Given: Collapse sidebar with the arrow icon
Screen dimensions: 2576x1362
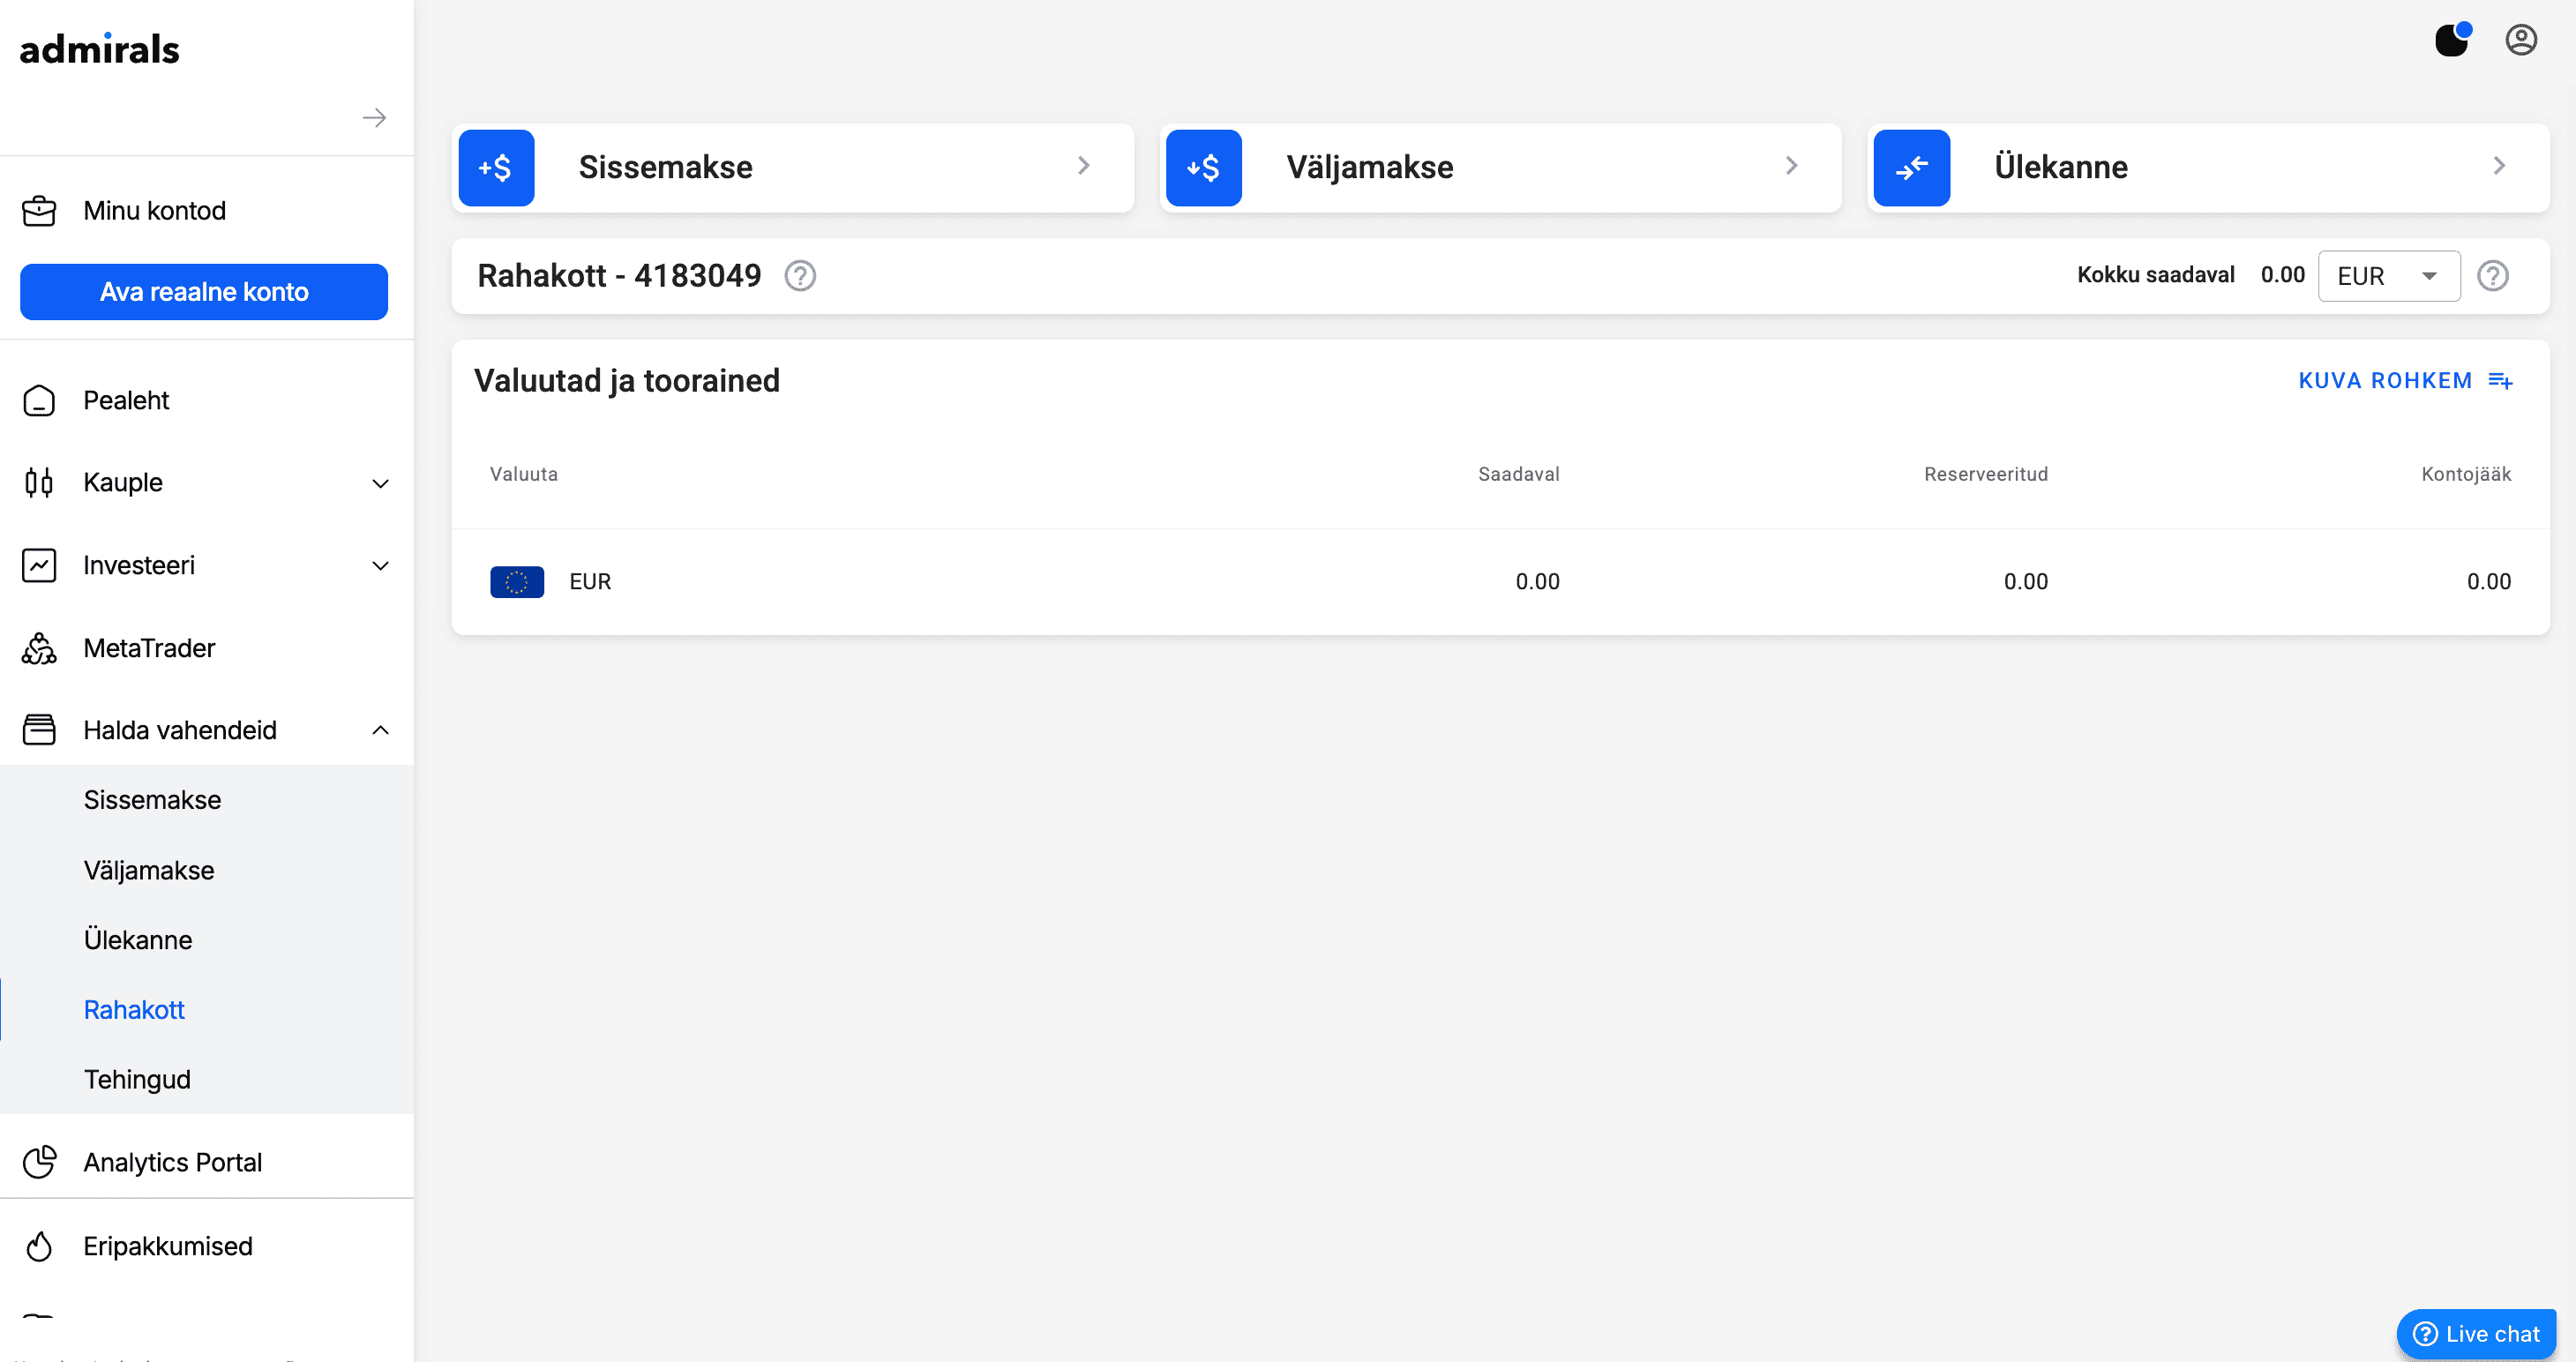Looking at the screenshot, I should point(374,118).
